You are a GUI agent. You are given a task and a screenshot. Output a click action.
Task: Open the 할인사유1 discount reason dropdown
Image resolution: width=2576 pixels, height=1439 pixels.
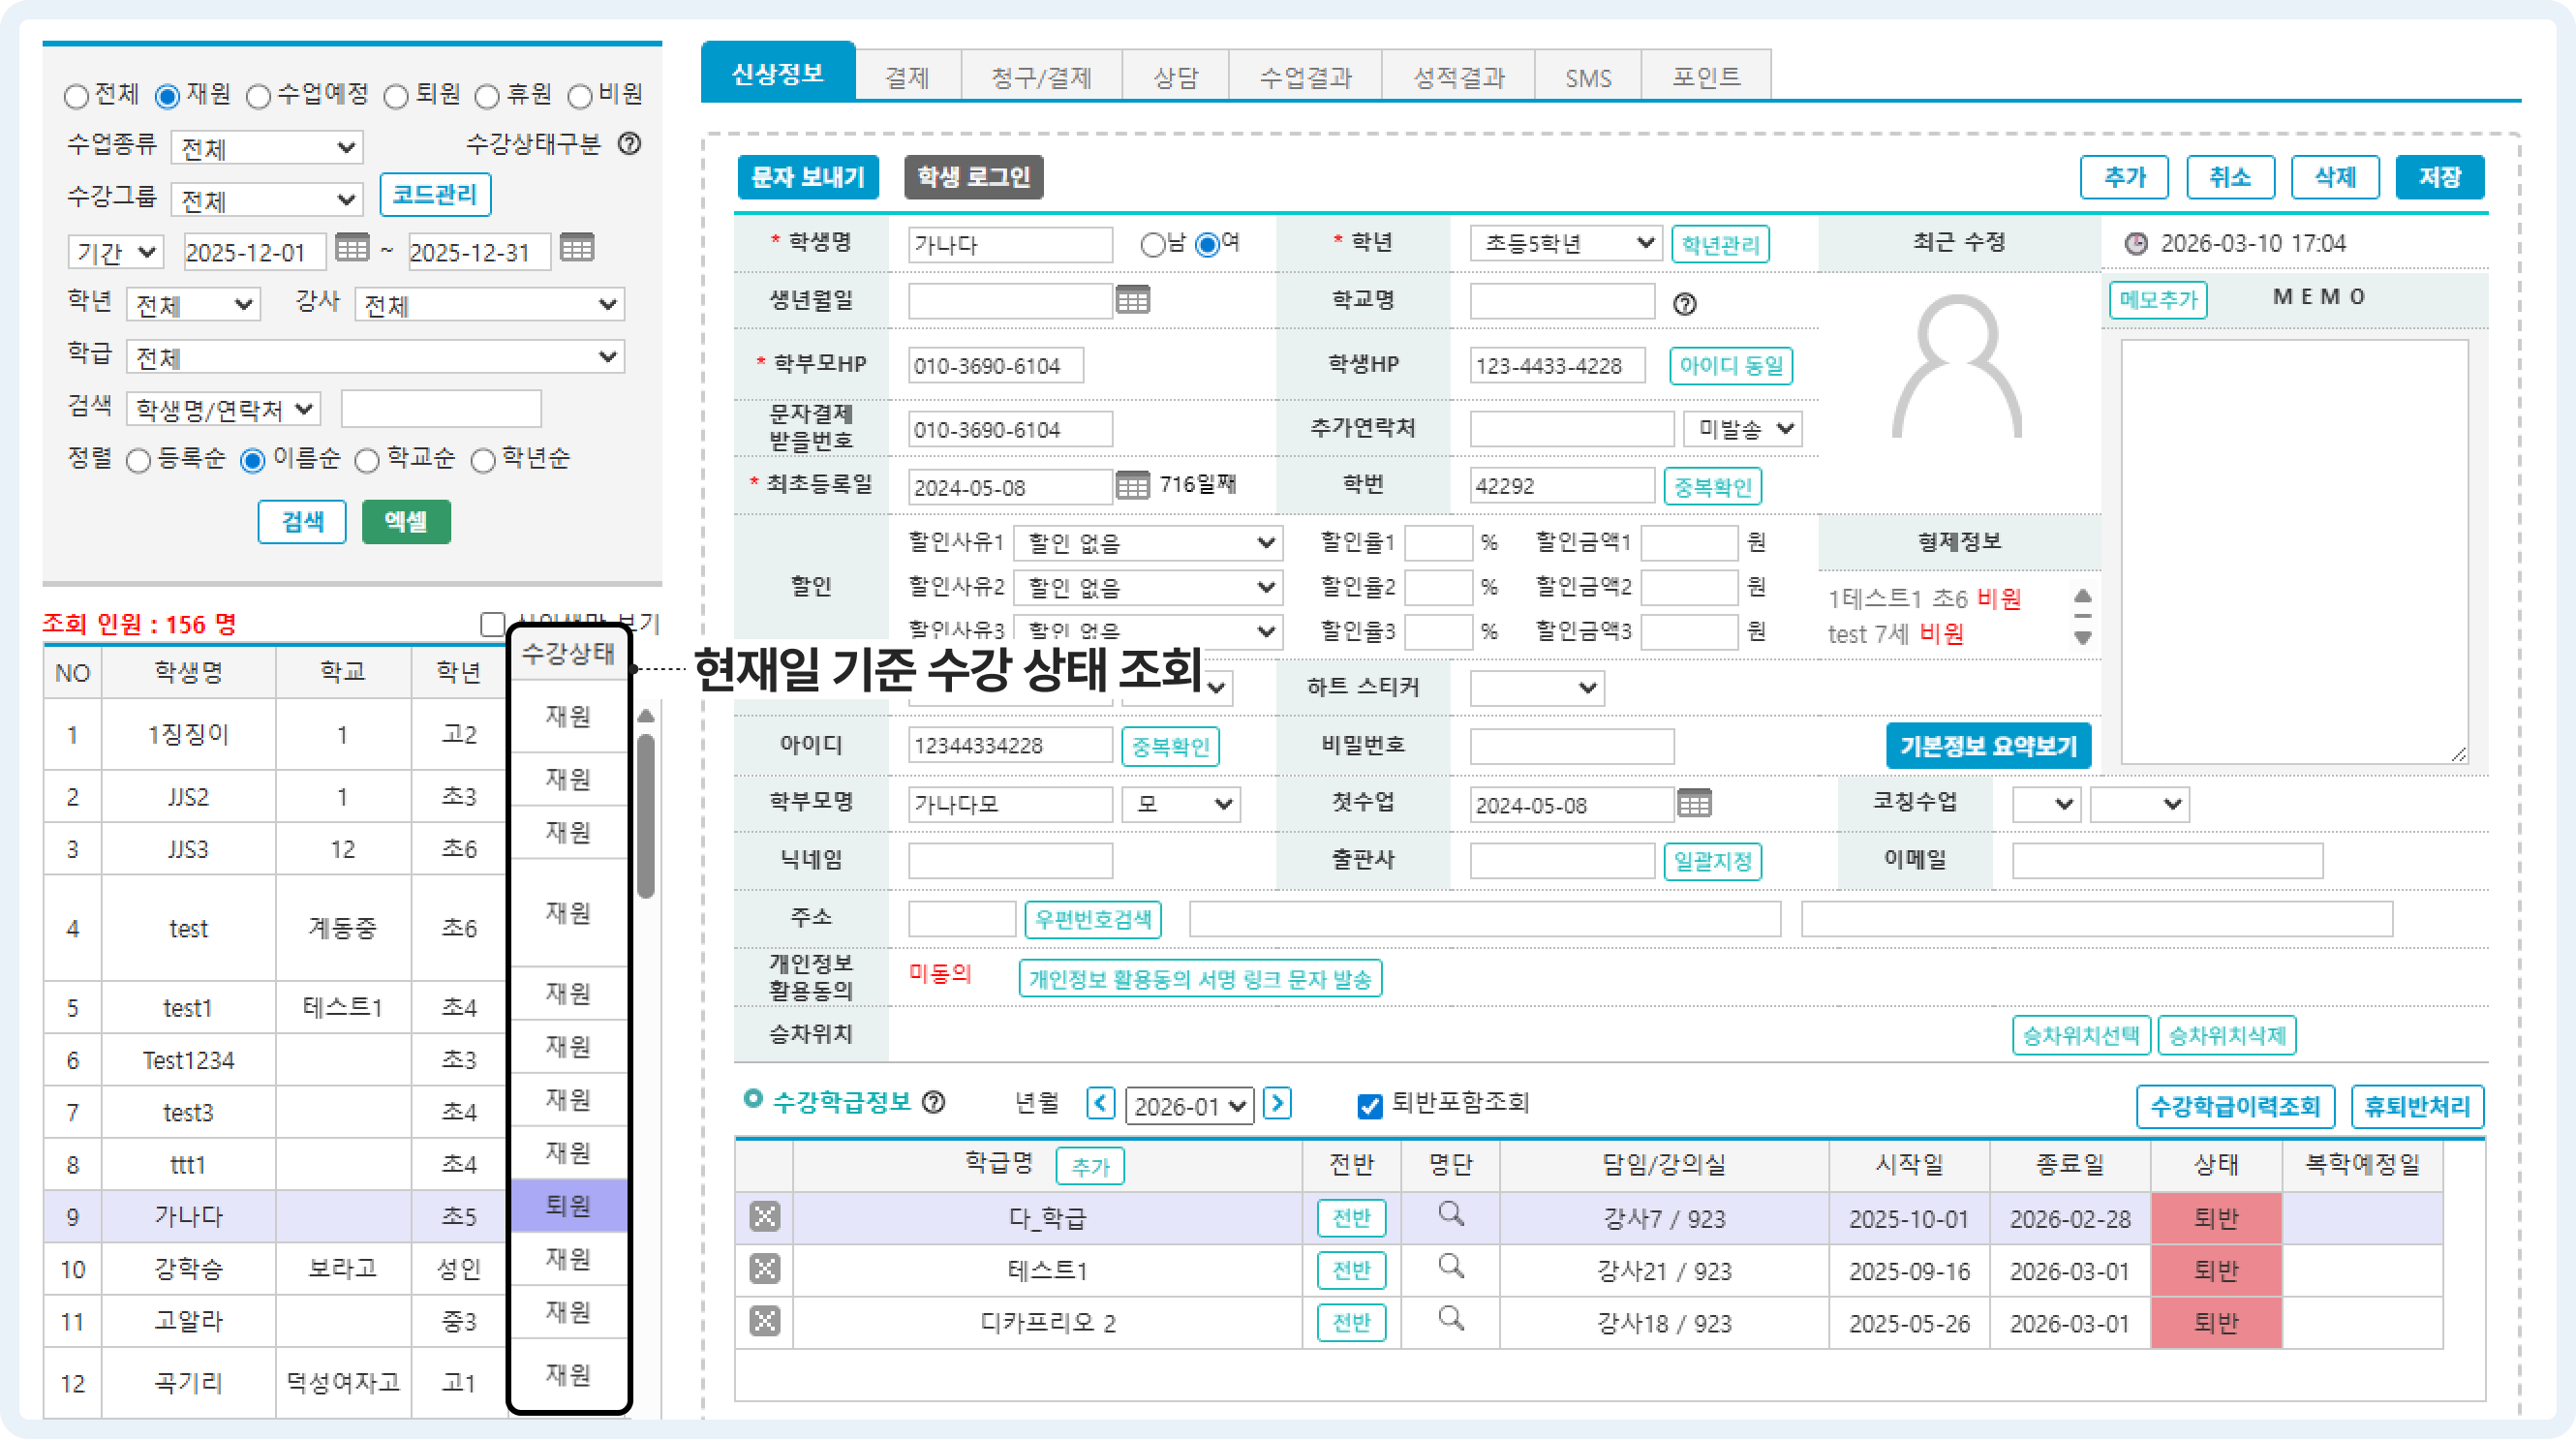(1148, 543)
